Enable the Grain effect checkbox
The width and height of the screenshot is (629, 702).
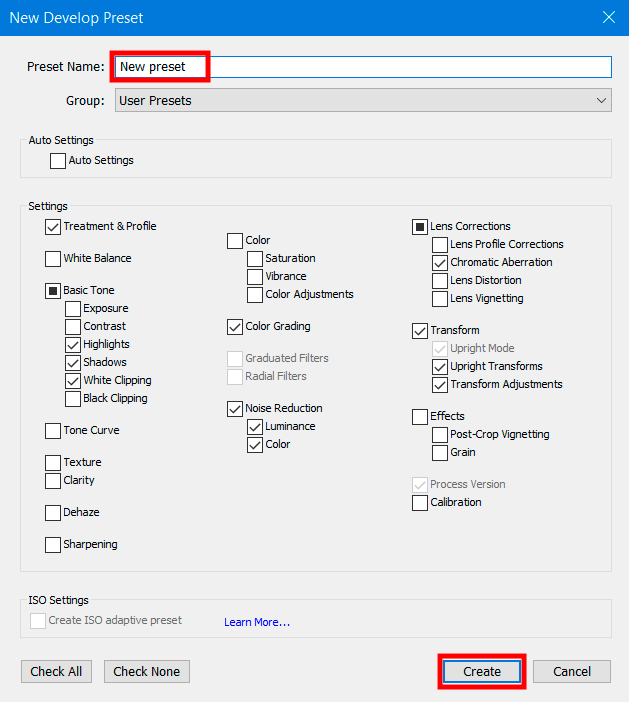[x=440, y=453]
